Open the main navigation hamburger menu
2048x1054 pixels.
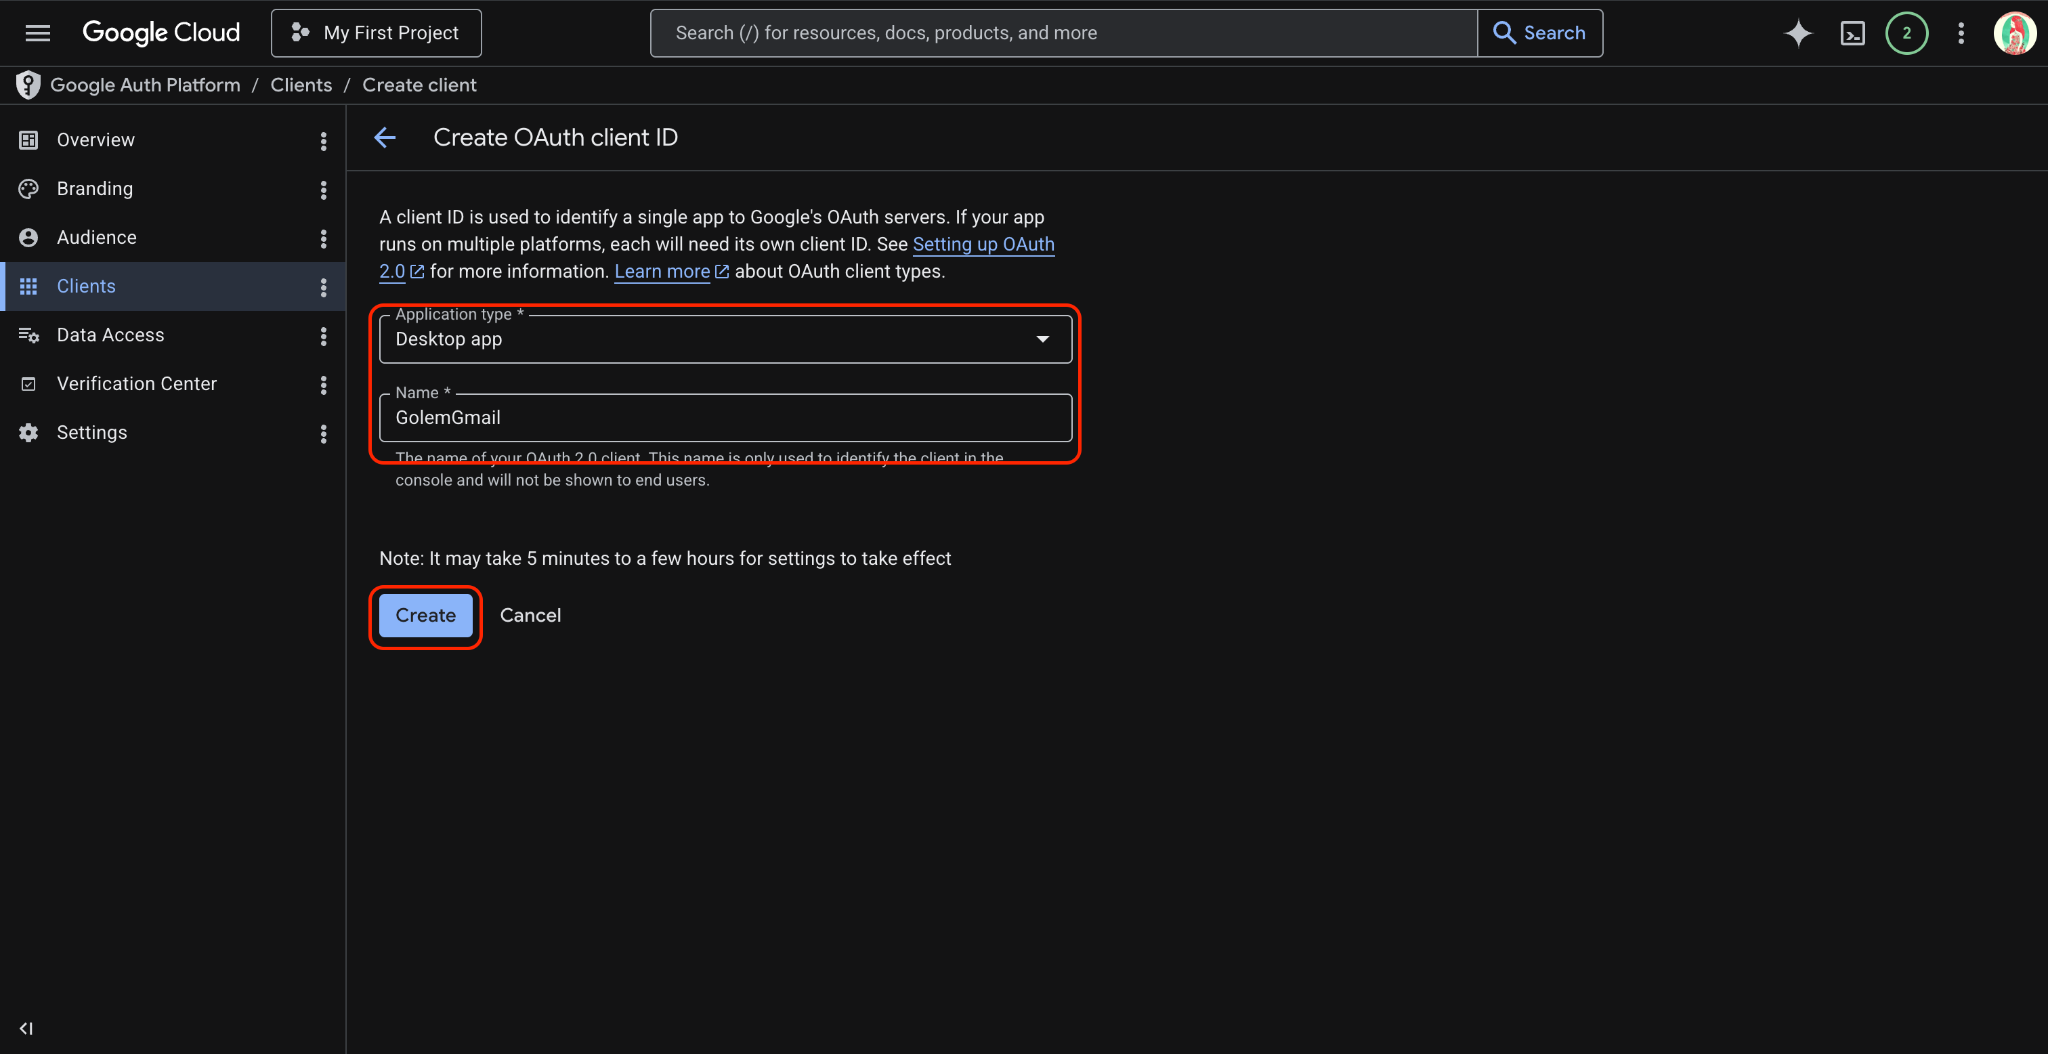[38, 33]
